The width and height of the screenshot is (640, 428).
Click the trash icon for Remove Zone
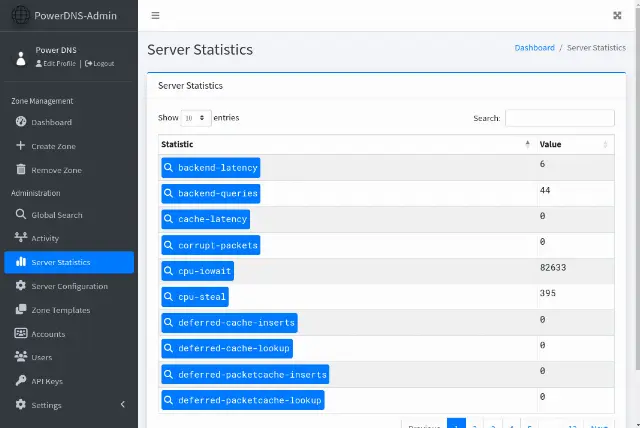pyautogui.click(x=21, y=169)
